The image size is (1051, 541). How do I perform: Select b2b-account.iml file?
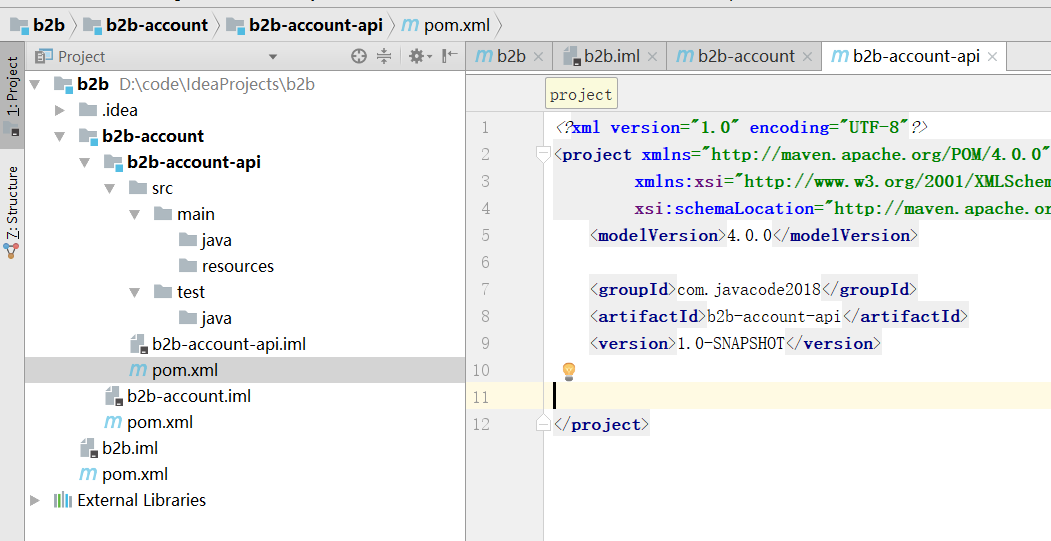tap(245, 396)
